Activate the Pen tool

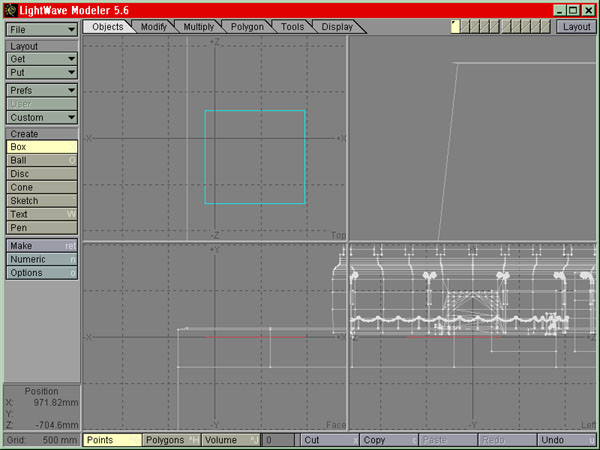(41, 228)
